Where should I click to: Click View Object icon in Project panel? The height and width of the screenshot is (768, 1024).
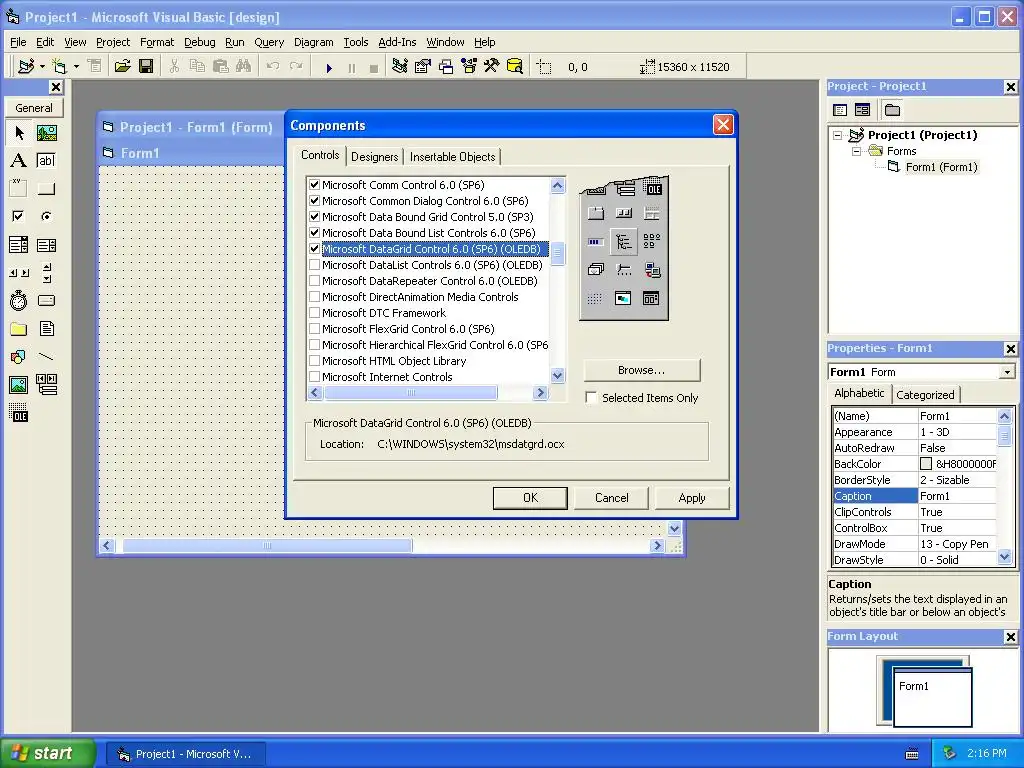pyautogui.click(x=863, y=110)
